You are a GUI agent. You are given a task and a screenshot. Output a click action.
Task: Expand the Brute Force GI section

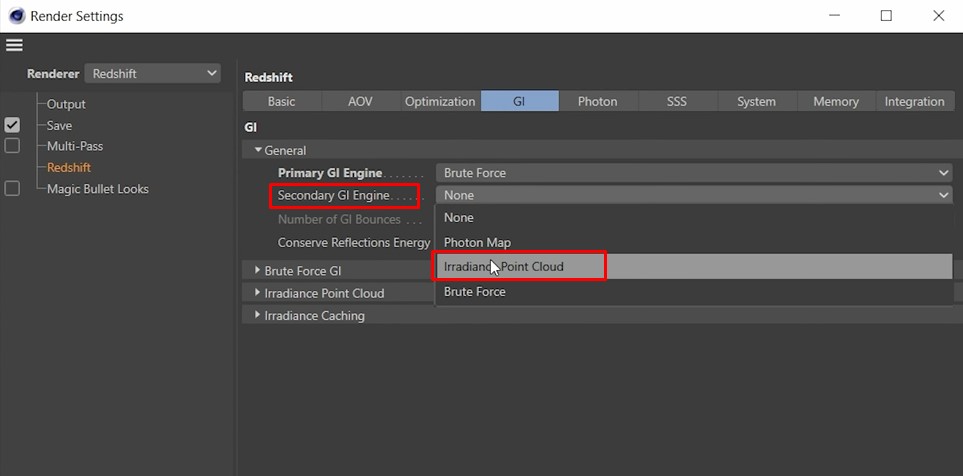click(x=257, y=271)
